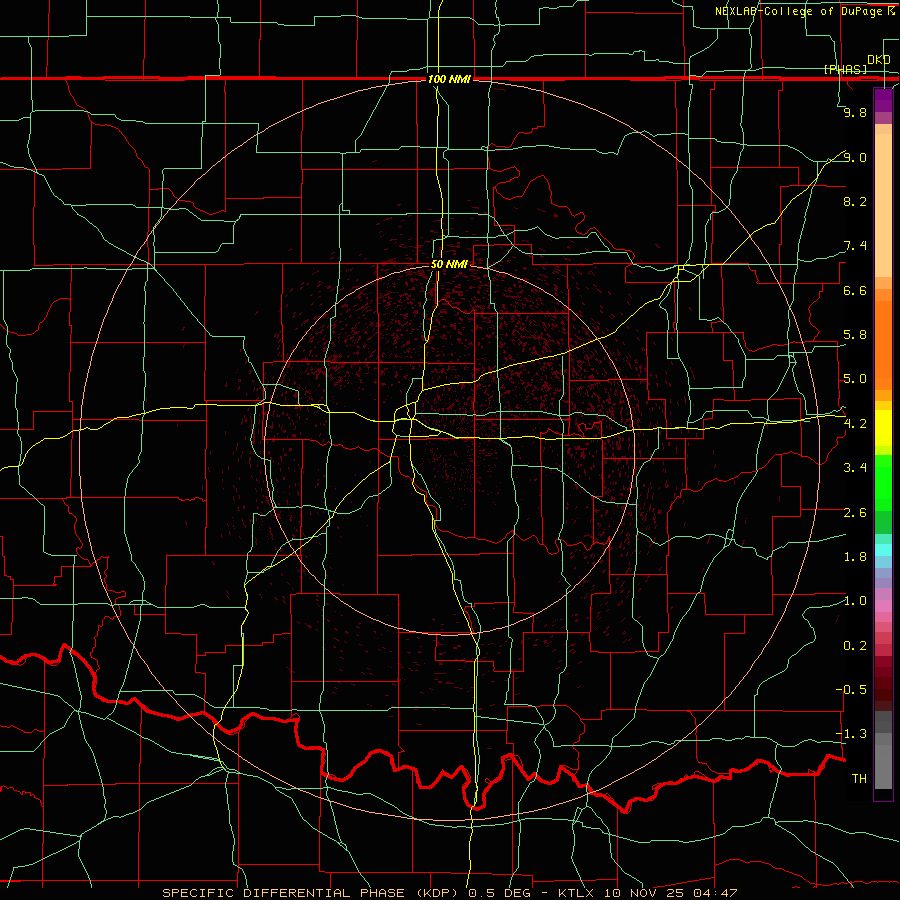
Task: Click the 8.2 color scale value
Action: [855, 201]
